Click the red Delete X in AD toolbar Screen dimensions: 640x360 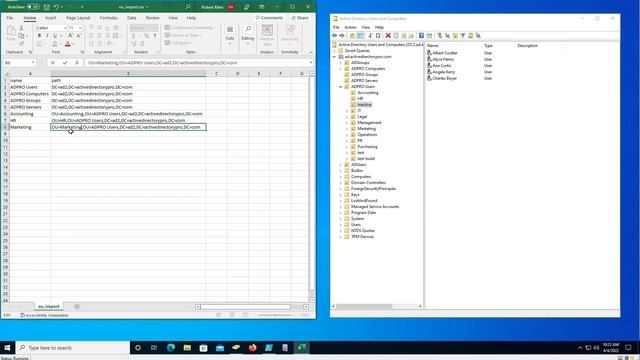point(388,36)
